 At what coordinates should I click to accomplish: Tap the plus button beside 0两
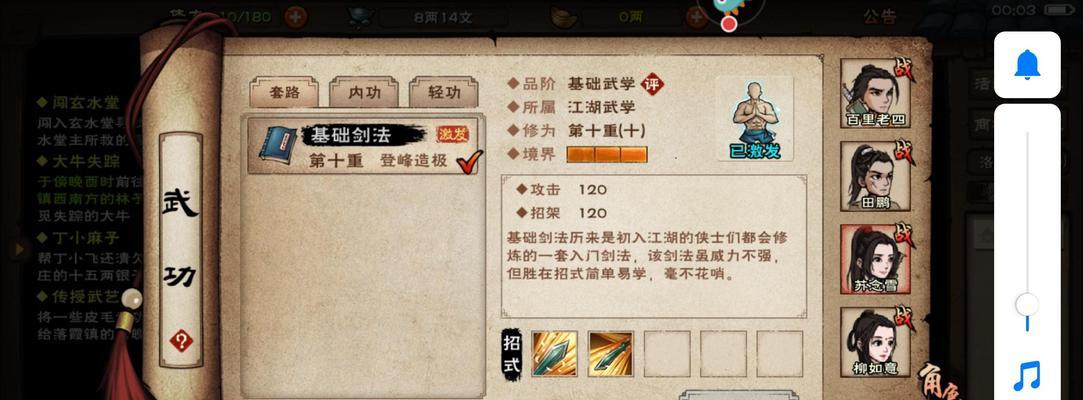point(696,17)
